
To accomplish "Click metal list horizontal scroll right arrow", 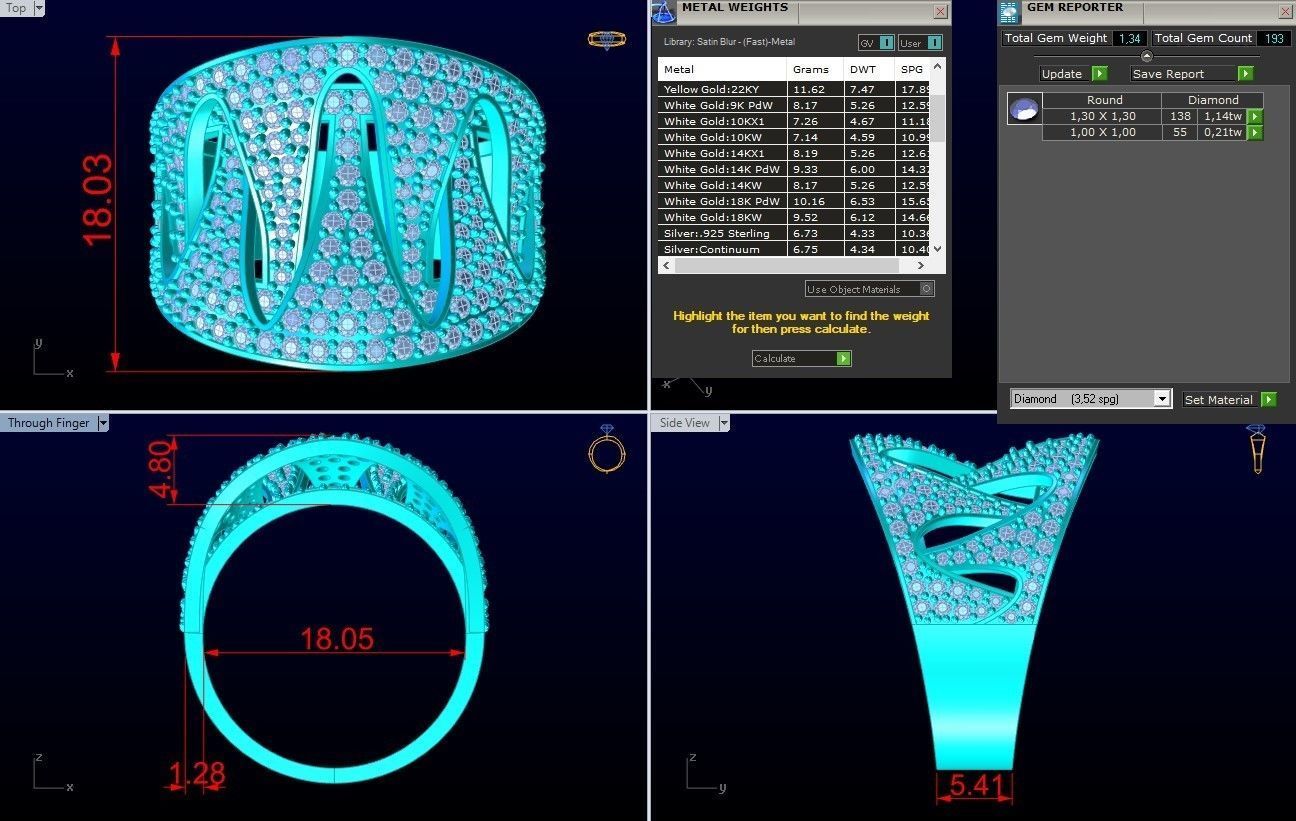I will [x=922, y=265].
